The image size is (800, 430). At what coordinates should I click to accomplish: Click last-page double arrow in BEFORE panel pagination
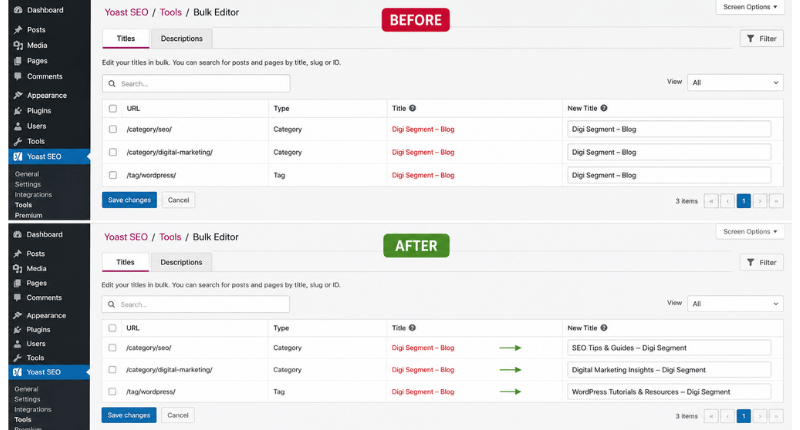tap(777, 201)
